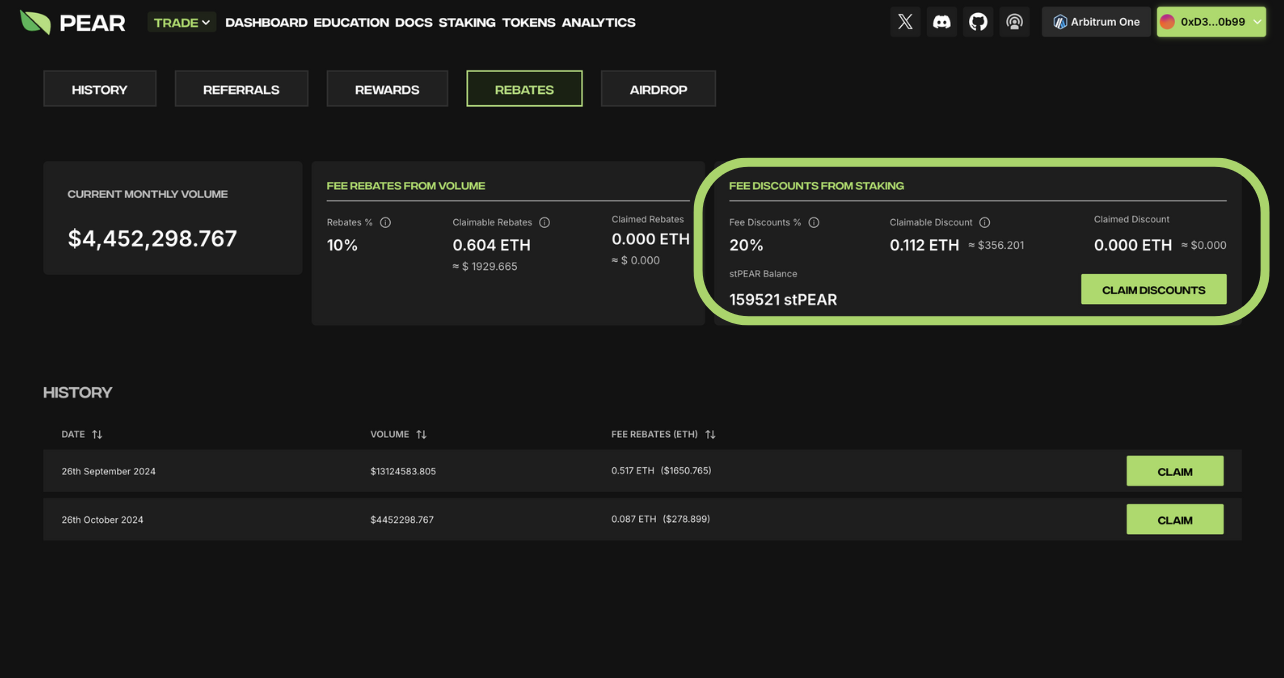The image size is (1284, 678).
Task: Sort history by Fee Rebates (ETH)
Action: point(710,434)
